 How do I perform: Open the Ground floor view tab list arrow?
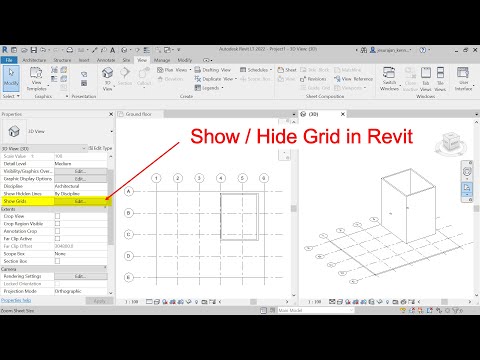click(x=294, y=114)
